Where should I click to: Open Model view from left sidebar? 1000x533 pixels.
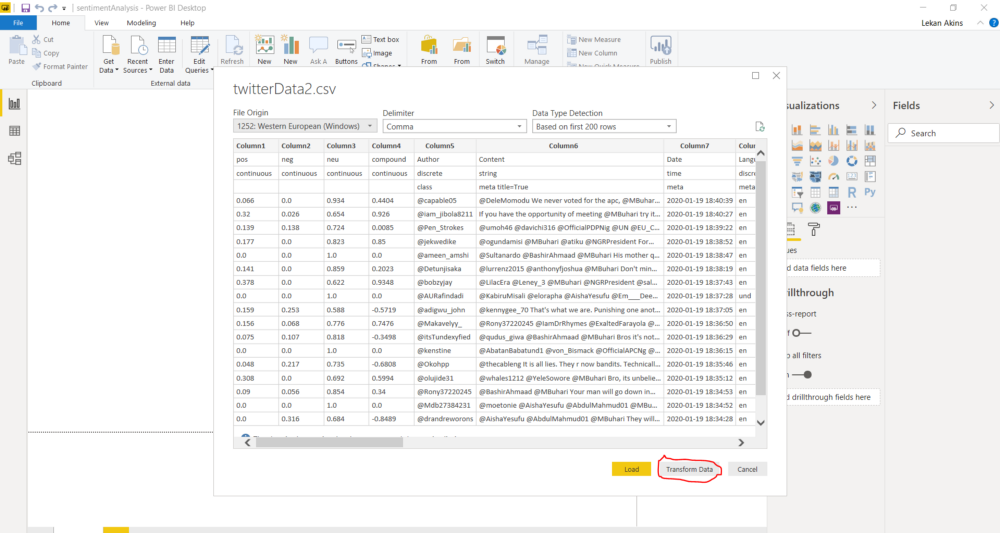pos(14,158)
